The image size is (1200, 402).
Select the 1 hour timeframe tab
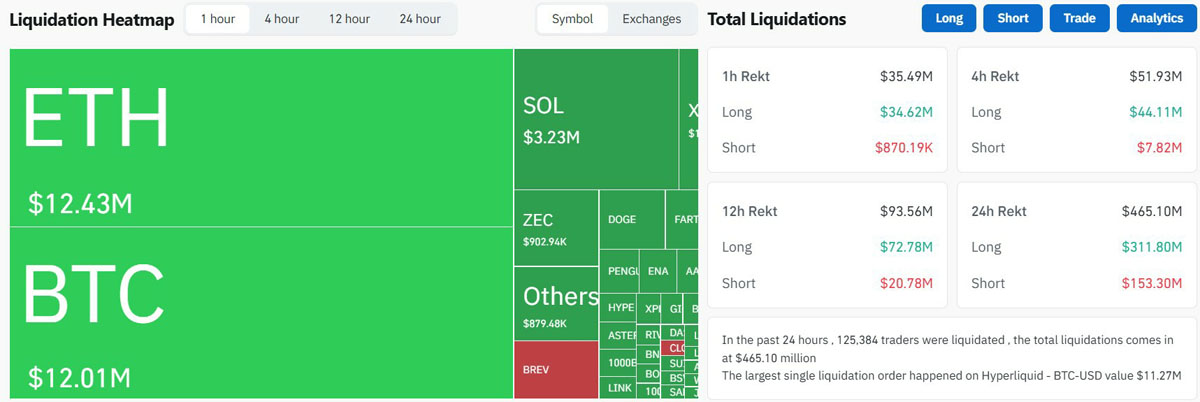point(217,19)
